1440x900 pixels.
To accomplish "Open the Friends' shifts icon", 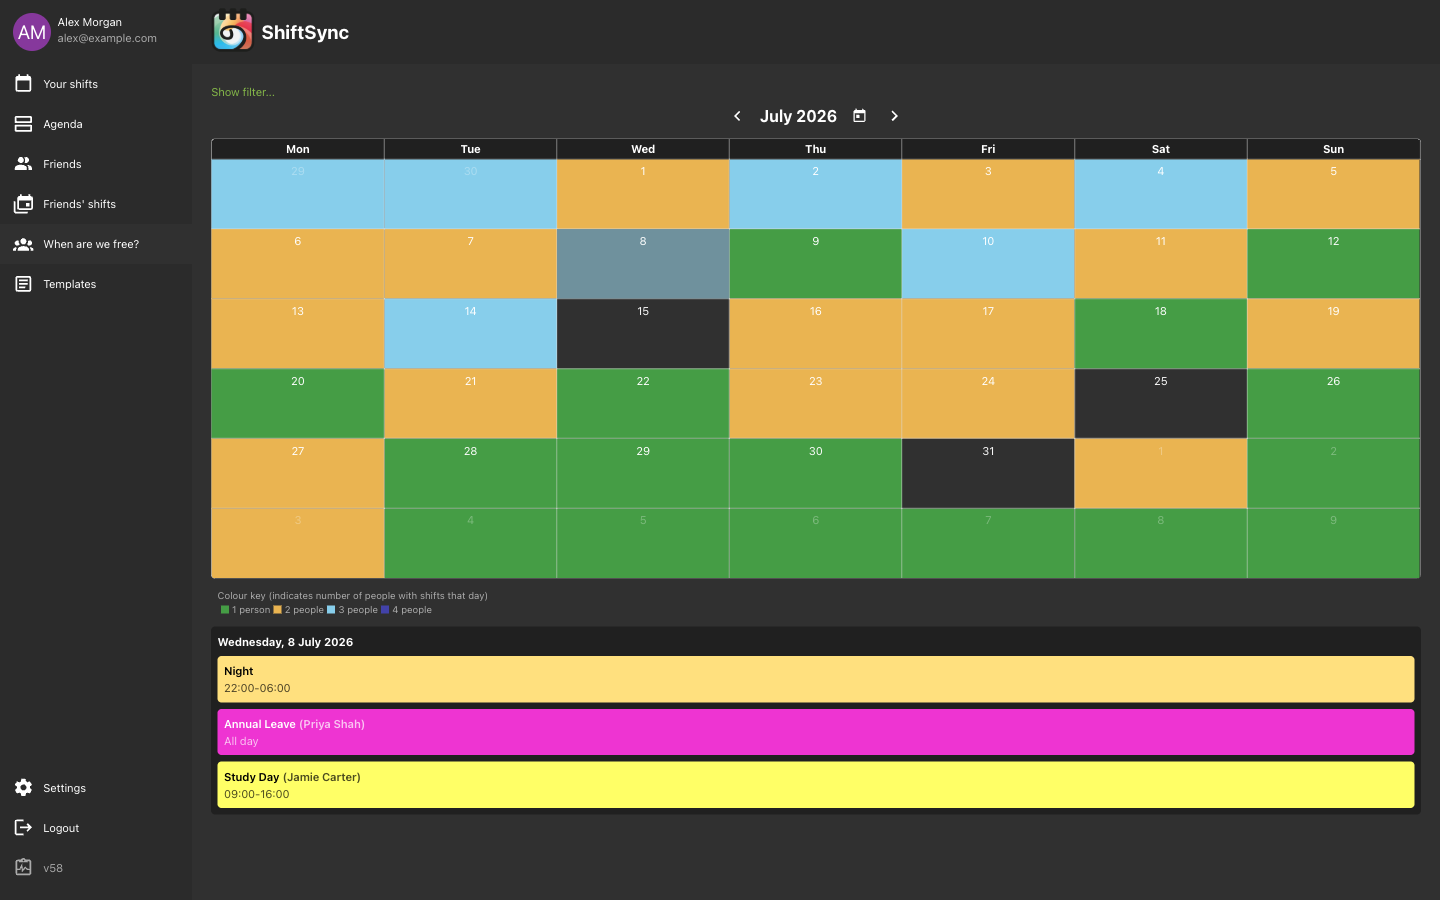I will 23,204.
